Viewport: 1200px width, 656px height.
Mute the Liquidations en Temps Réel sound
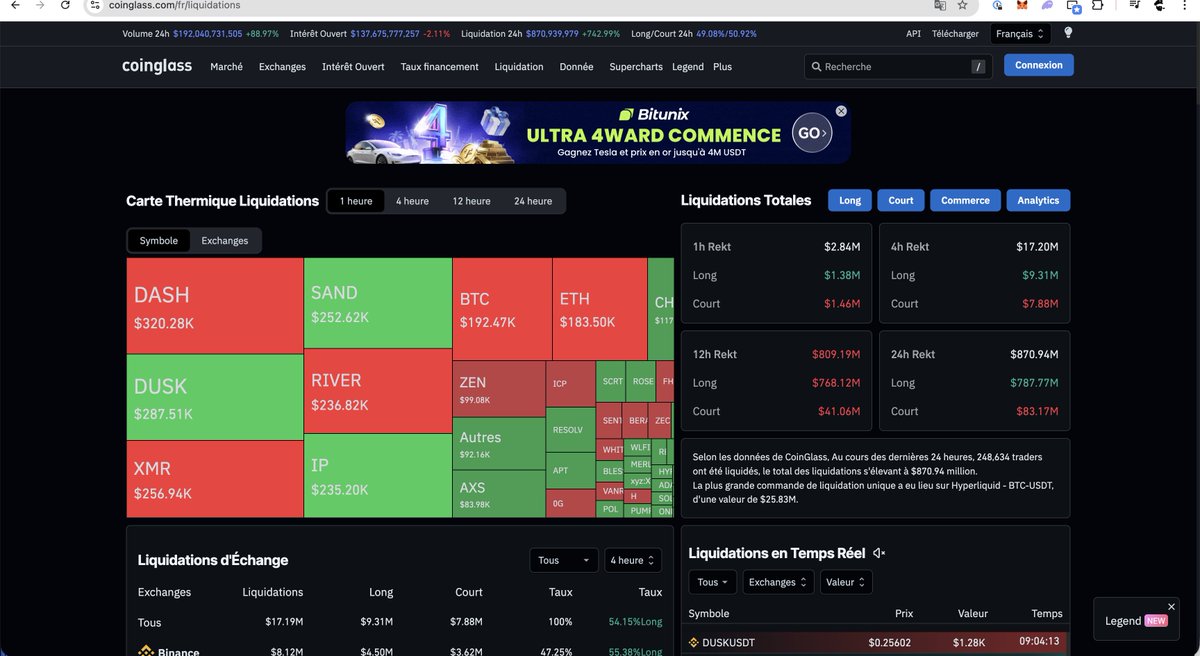[x=879, y=552]
